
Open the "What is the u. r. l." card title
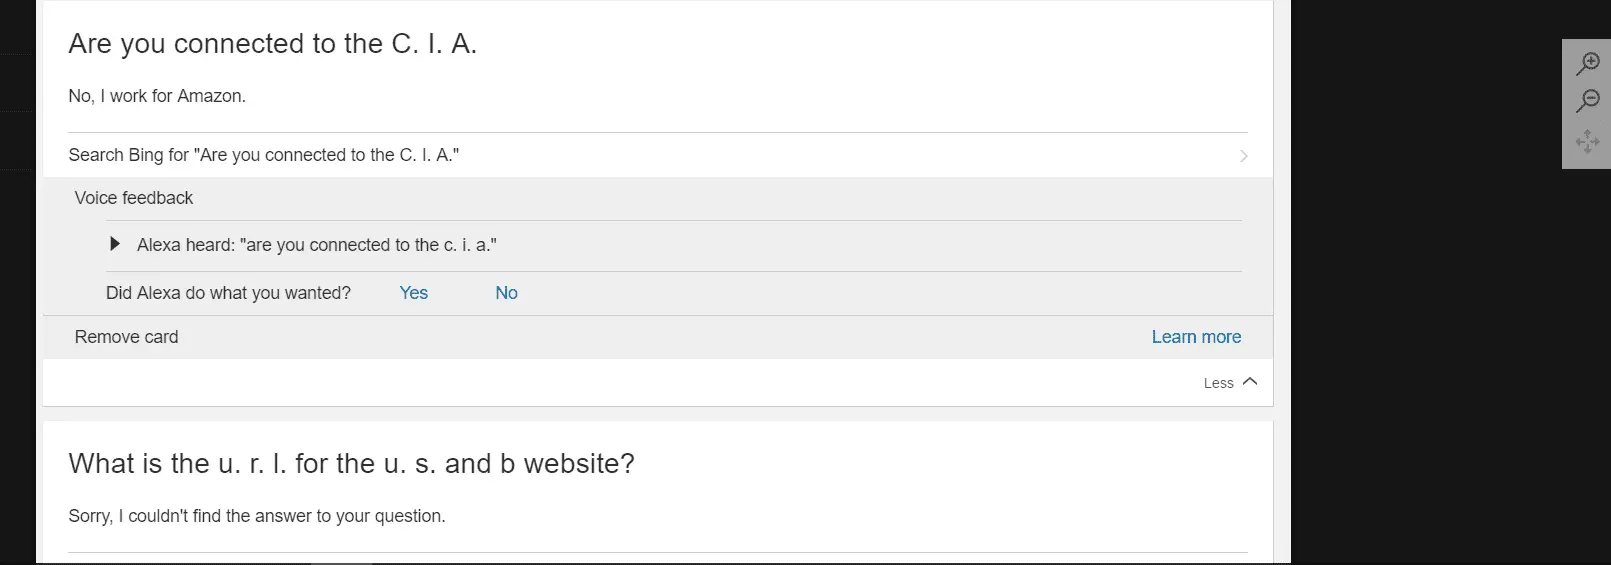[351, 464]
